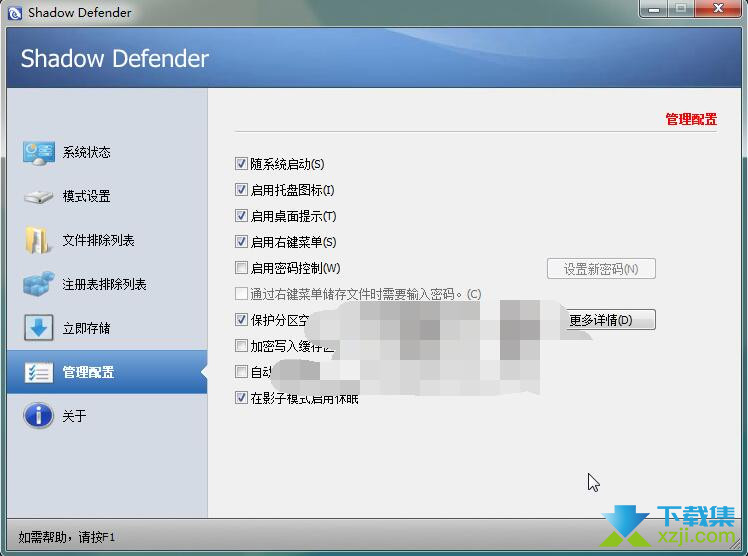Viewport: 748px width, 556px height.
Task: Toggle 保护分区空 checkbox
Action: (241, 319)
